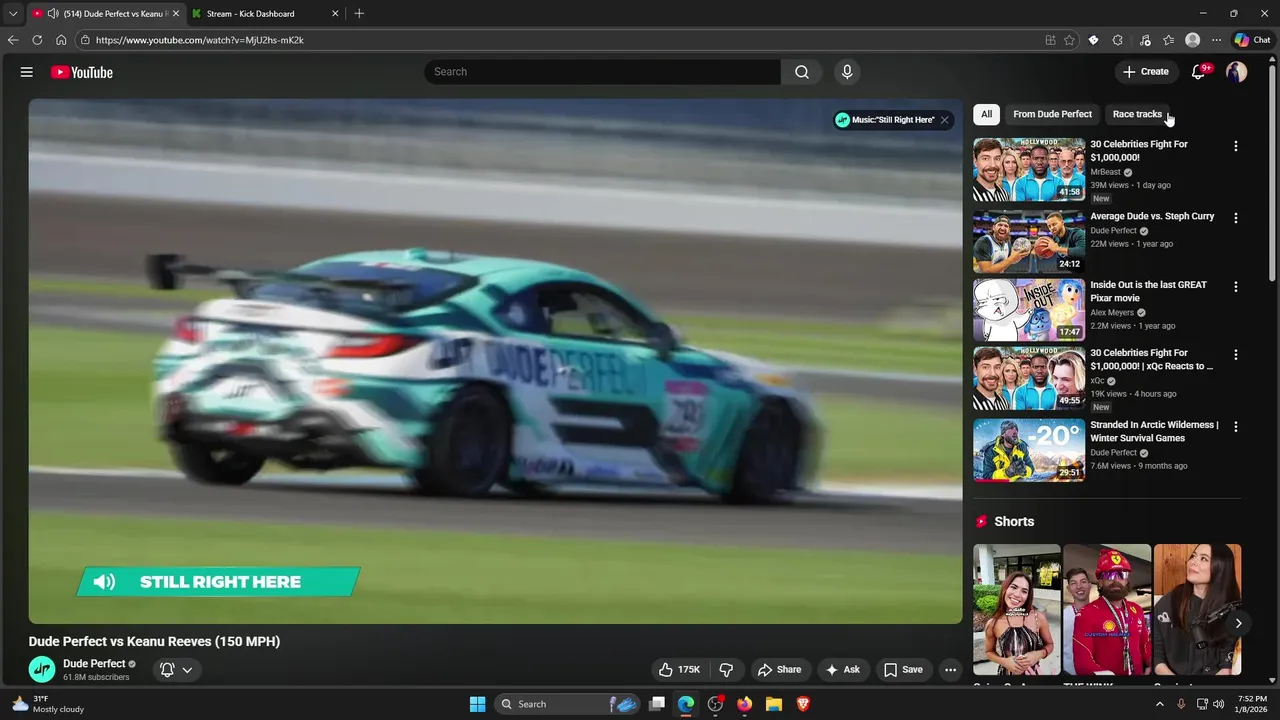Click the YouTube search input field

(603, 72)
